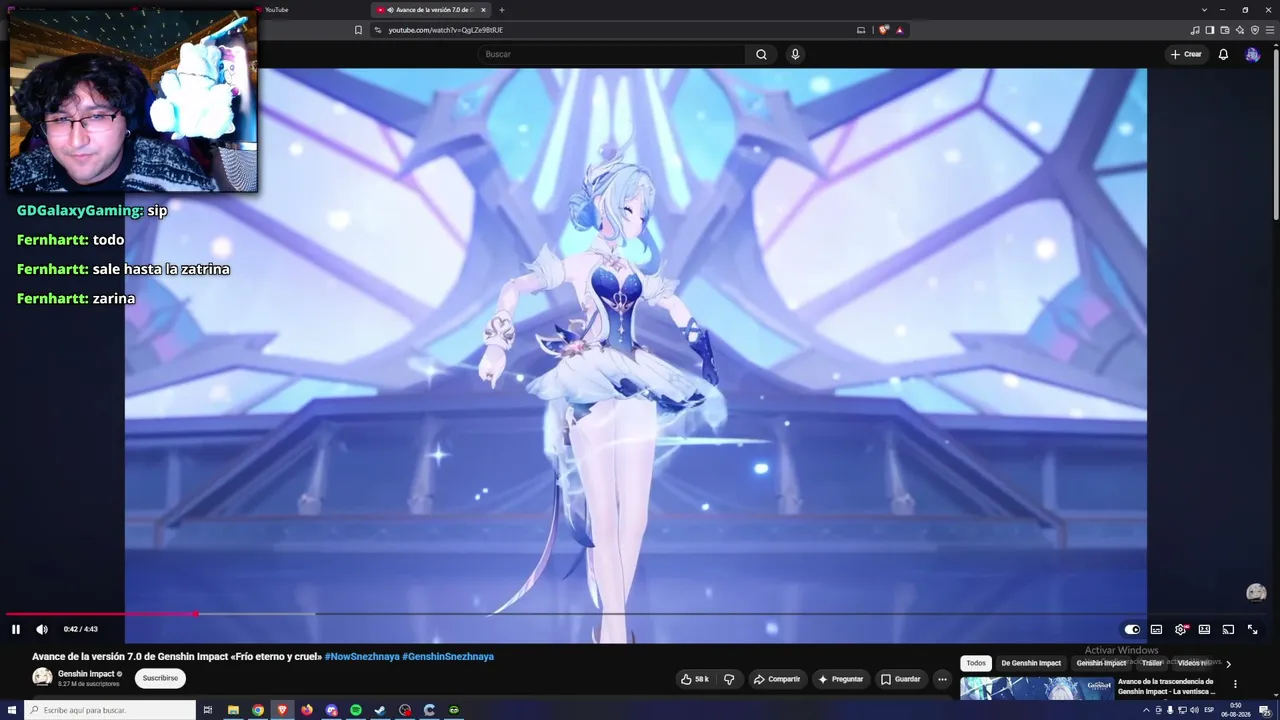The width and height of the screenshot is (1280, 720).
Task: Cast video to another screen
Action: [x=1228, y=629]
